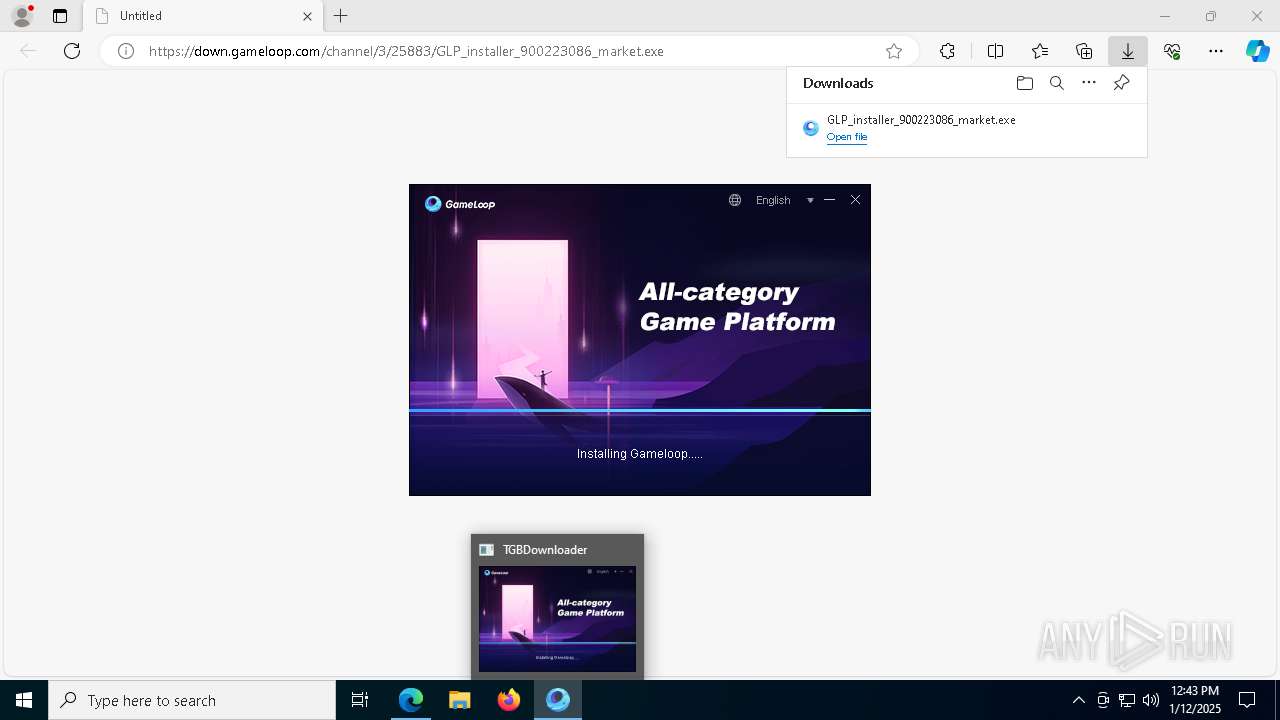Click GameLoop logo in installer
This screenshot has height=720, width=1280.
coord(460,204)
